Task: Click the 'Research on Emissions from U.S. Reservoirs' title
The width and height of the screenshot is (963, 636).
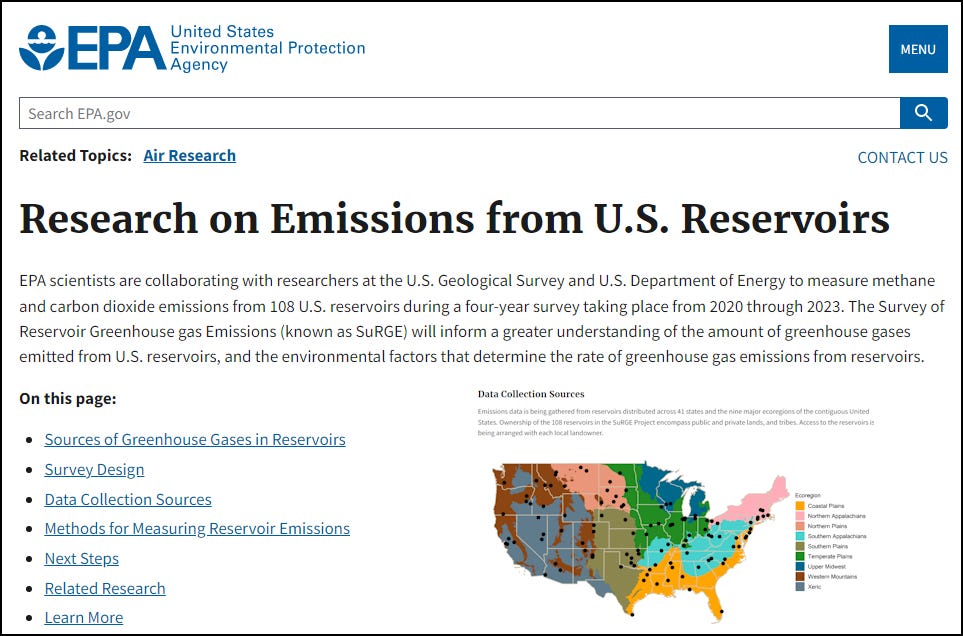Action: click(454, 219)
